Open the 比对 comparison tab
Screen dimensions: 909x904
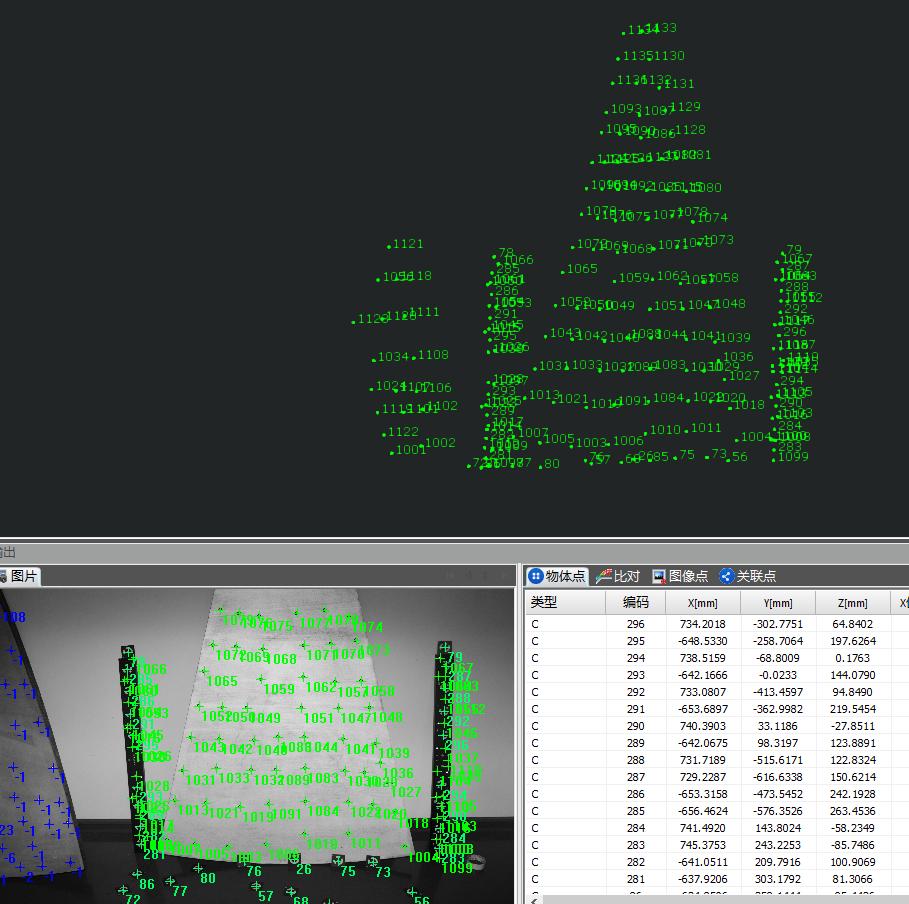pyautogui.click(x=618, y=576)
